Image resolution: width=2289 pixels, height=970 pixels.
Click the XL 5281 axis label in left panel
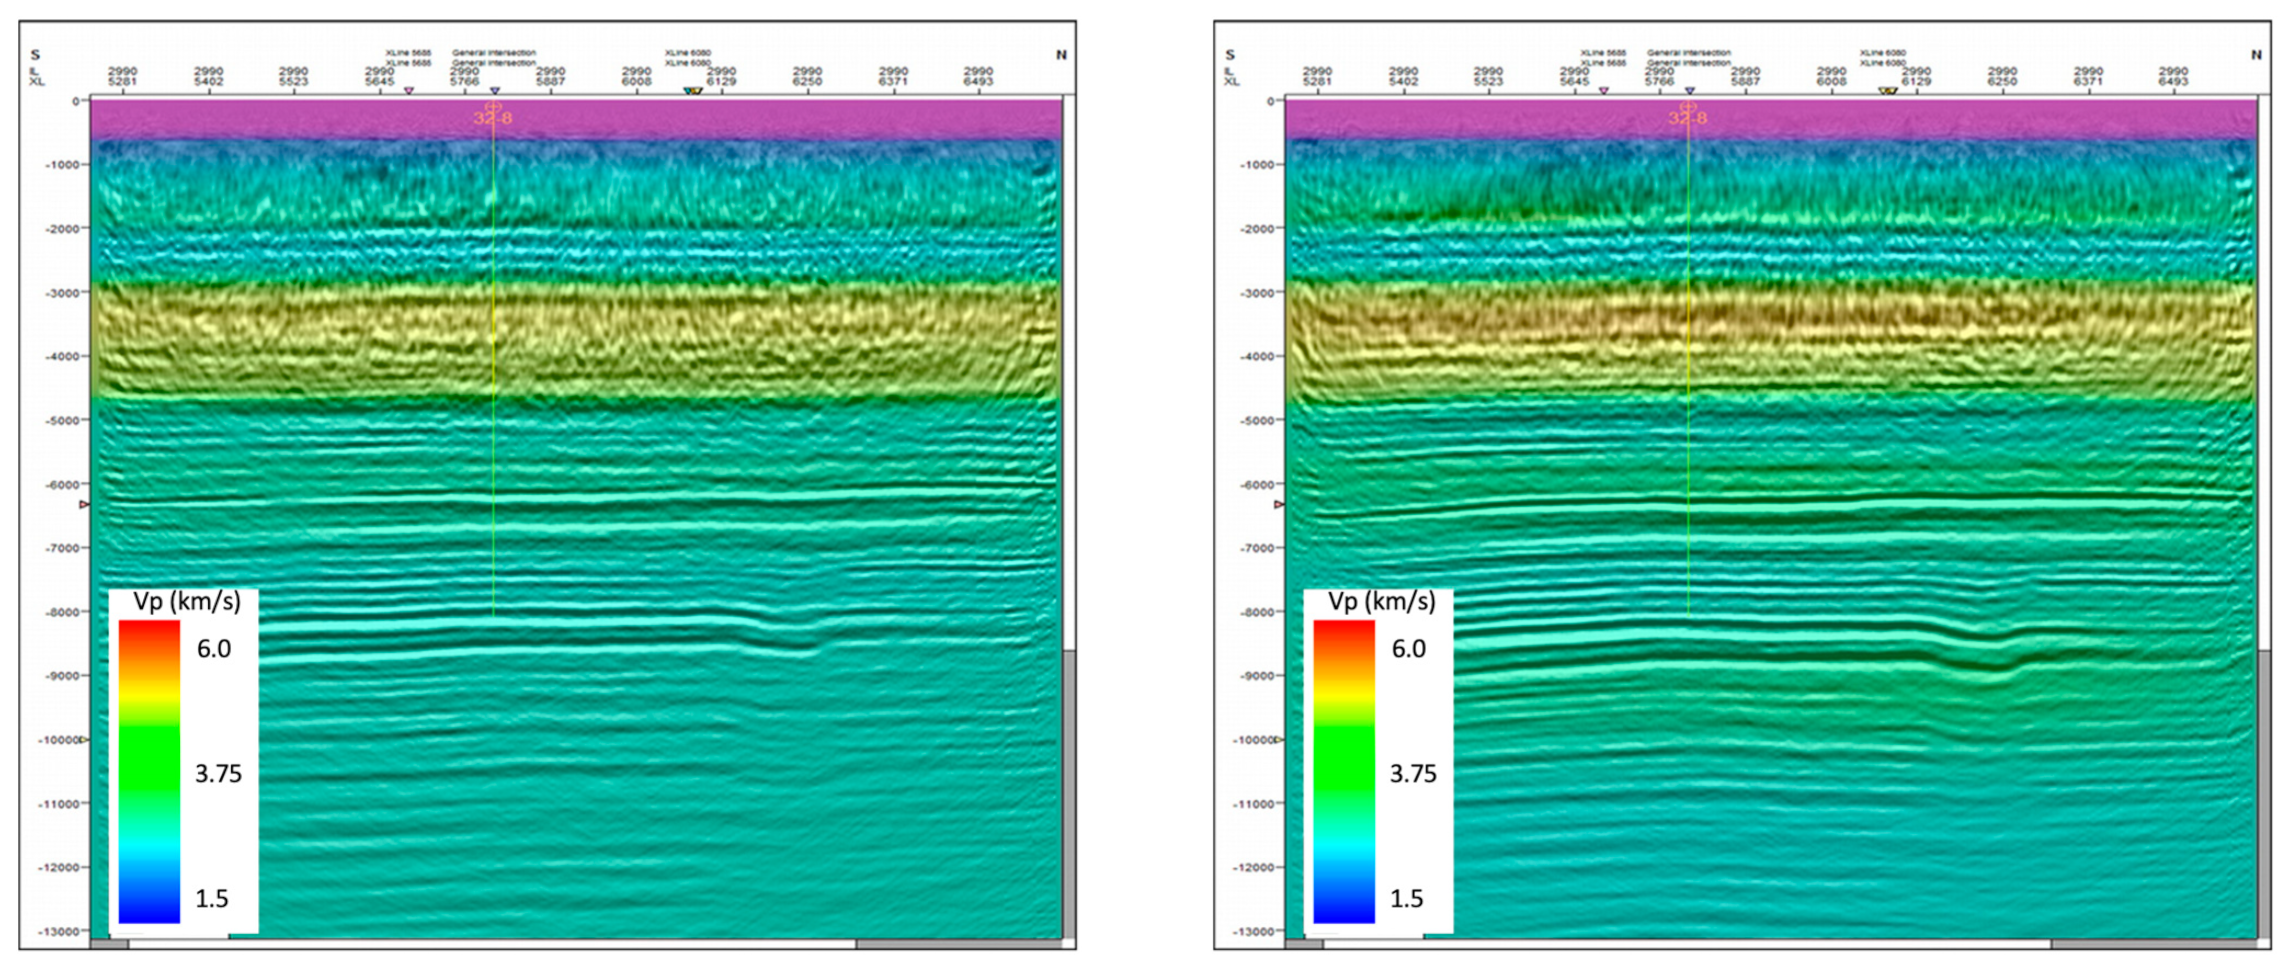[x=123, y=81]
